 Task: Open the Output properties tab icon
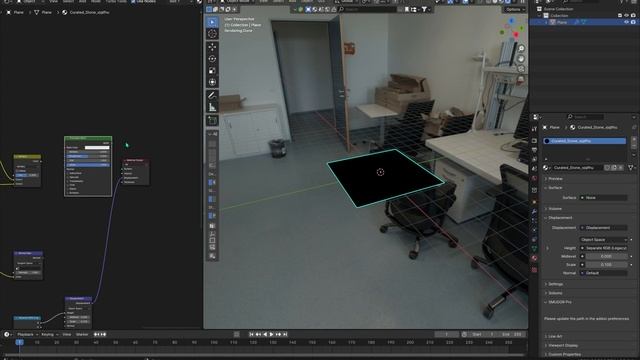point(534,150)
